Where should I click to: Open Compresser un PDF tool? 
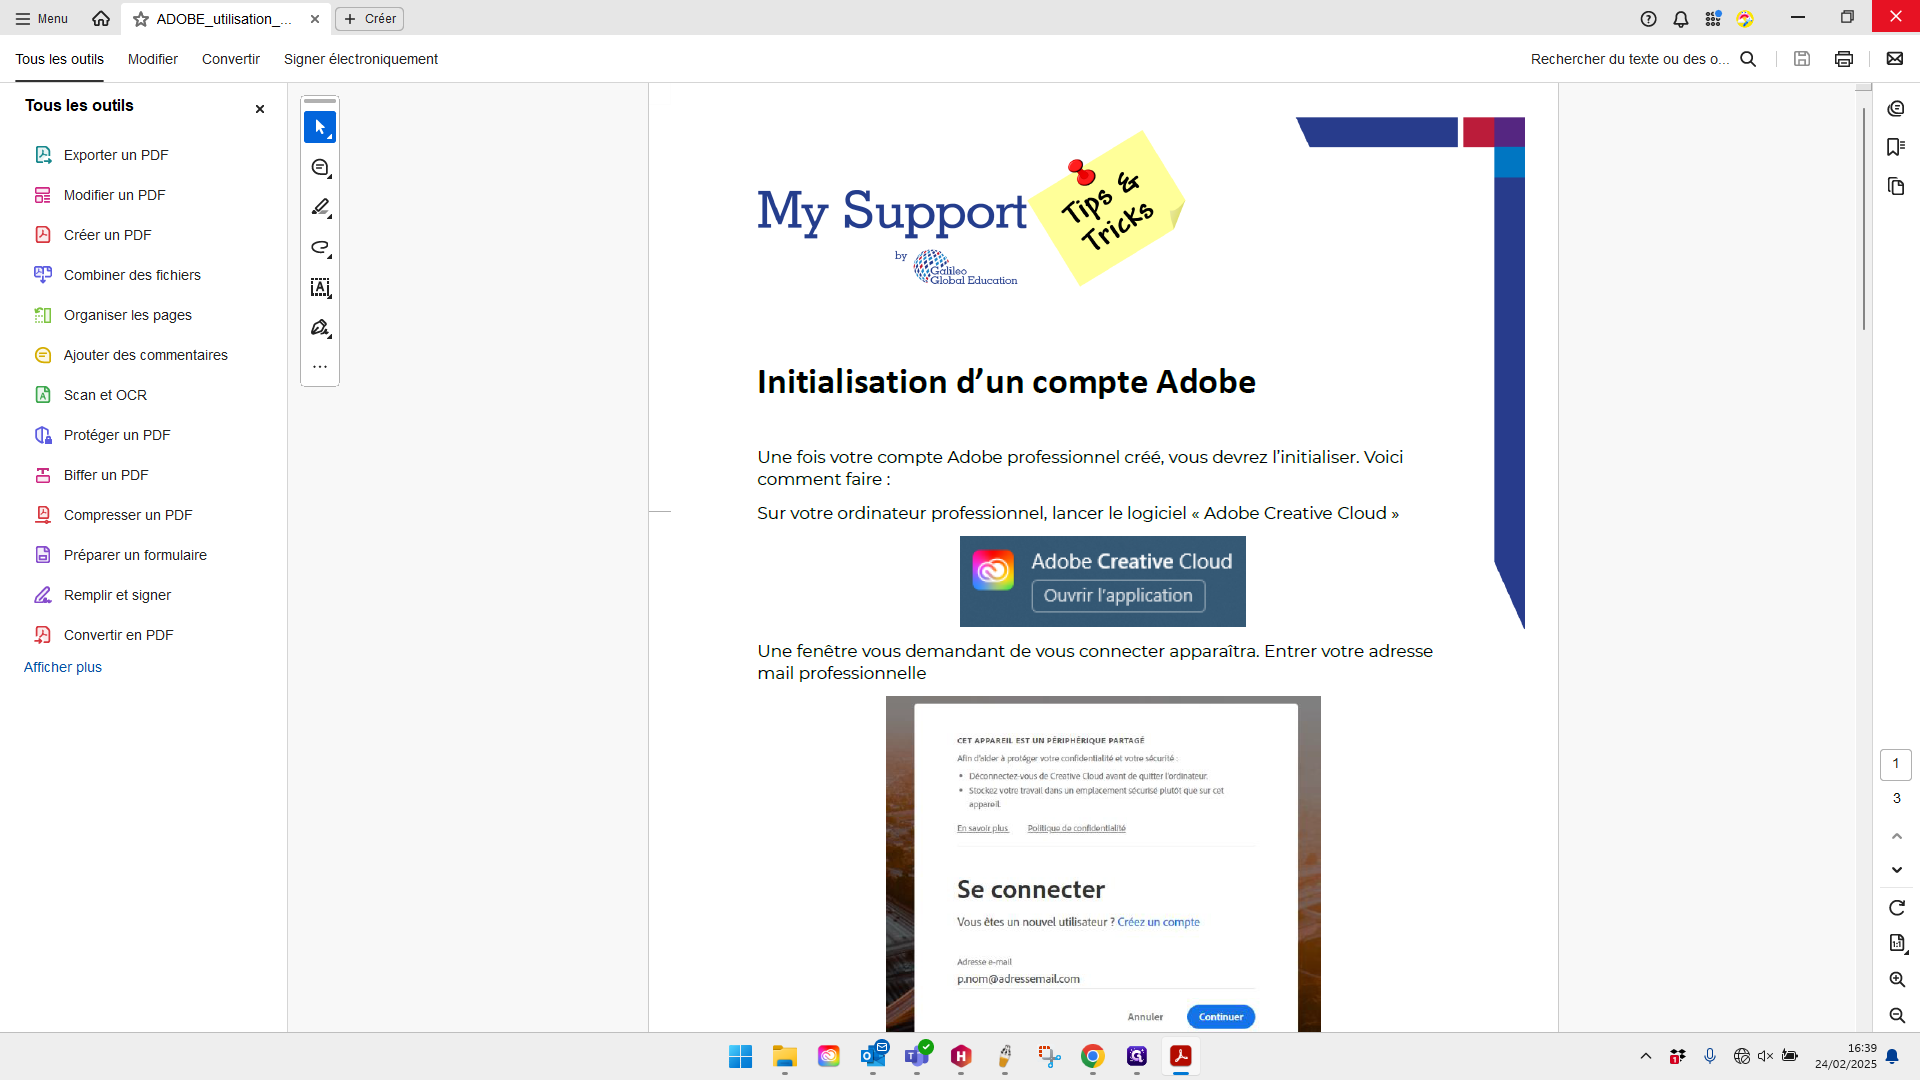pyautogui.click(x=128, y=515)
